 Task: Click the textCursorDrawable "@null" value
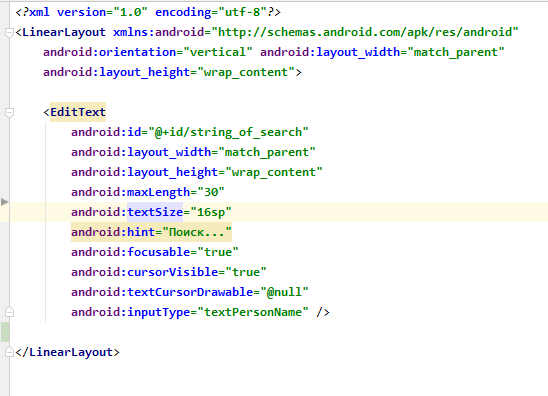pos(284,292)
